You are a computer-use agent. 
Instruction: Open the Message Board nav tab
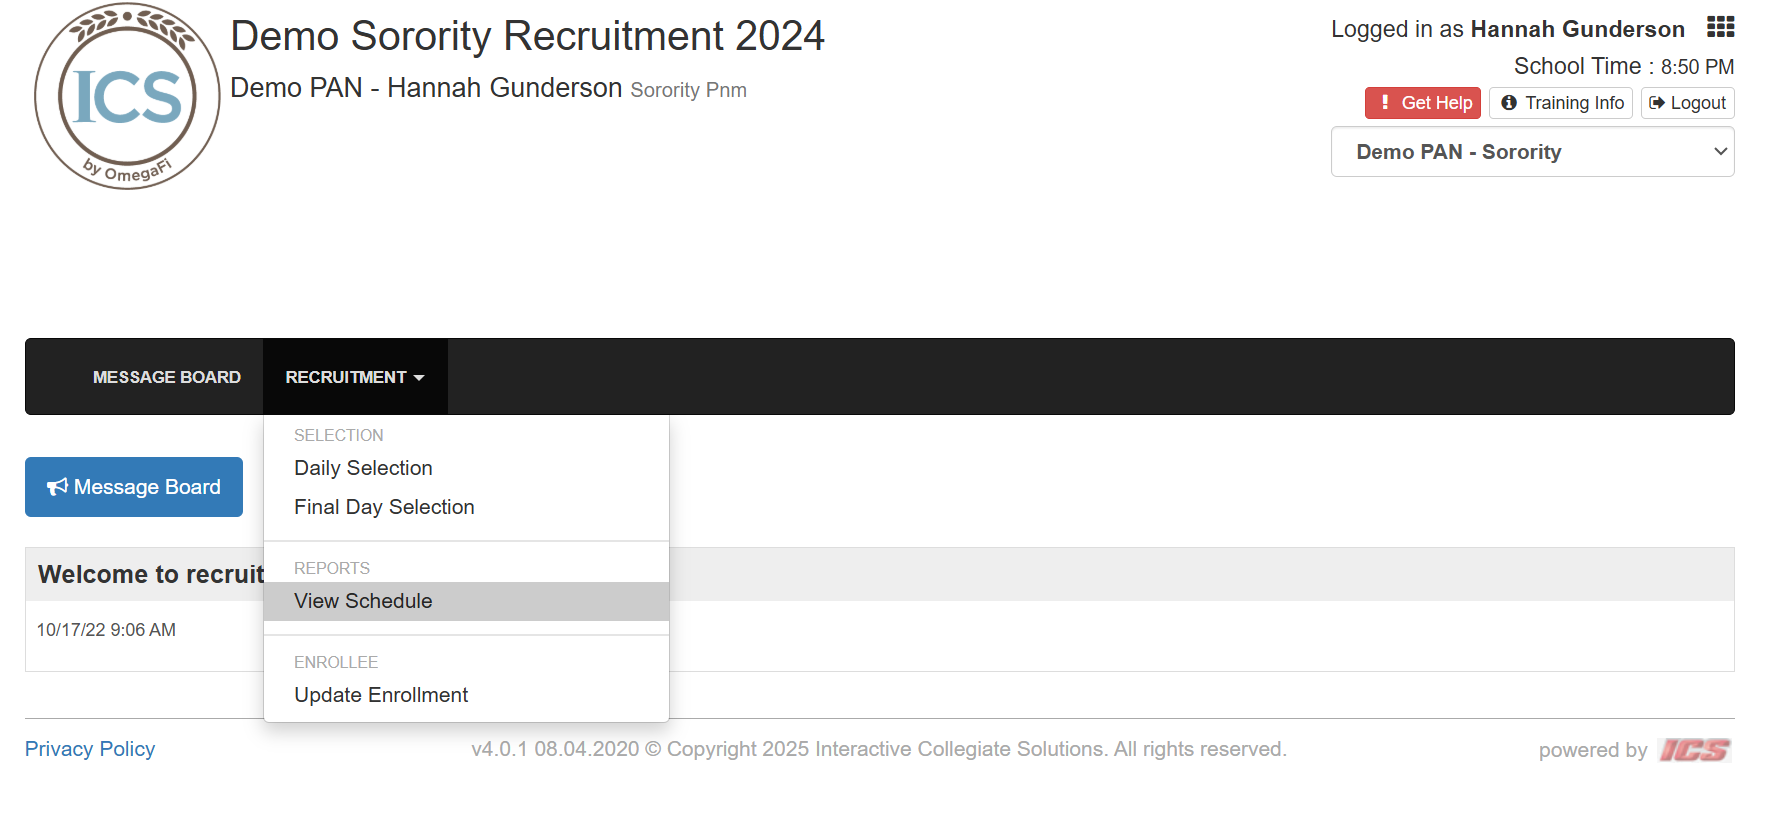click(x=166, y=377)
